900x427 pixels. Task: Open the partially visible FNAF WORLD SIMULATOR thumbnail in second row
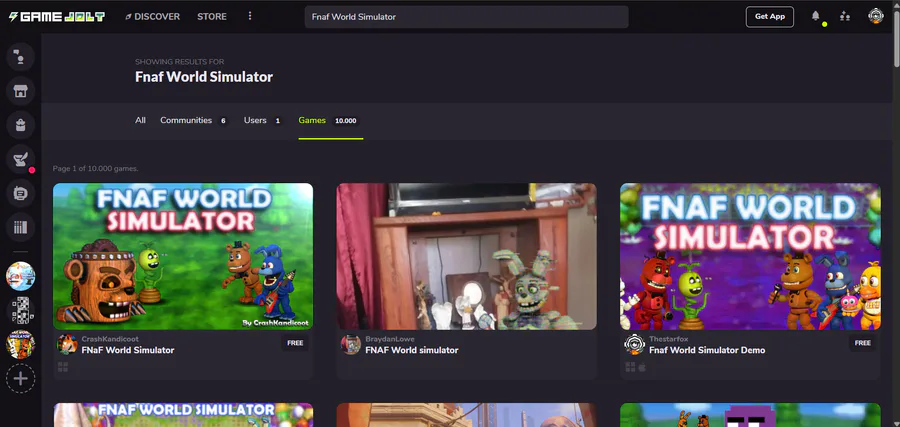(x=183, y=415)
